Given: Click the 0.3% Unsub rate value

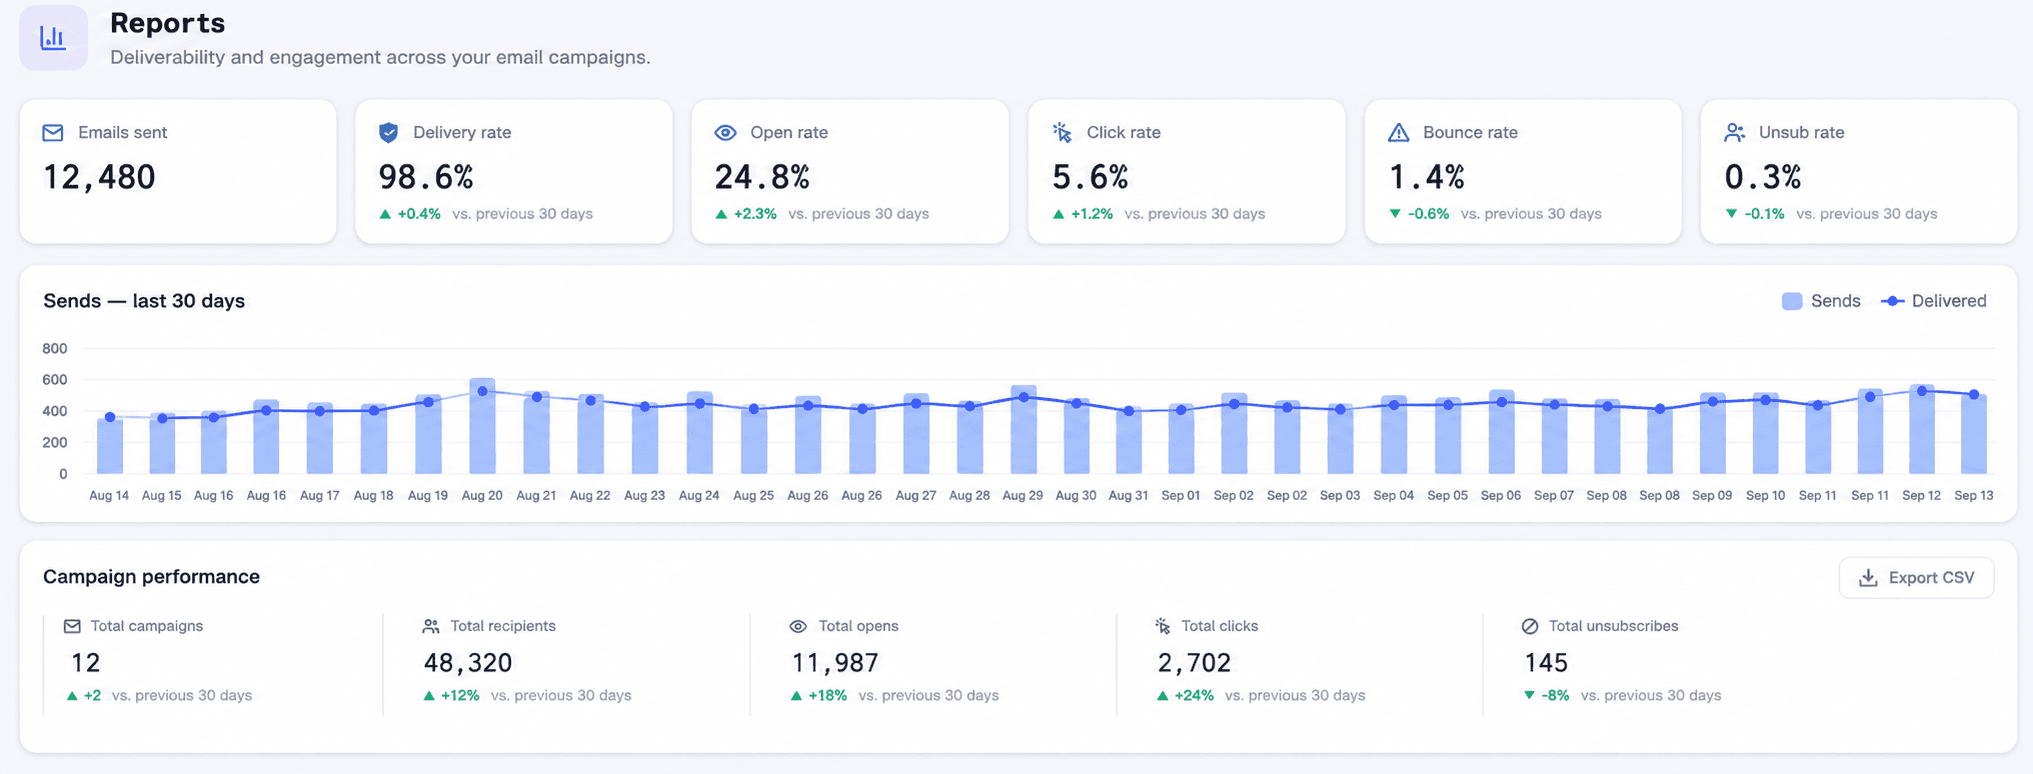Looking at the screenshot, I should (x=1763, y=177).
